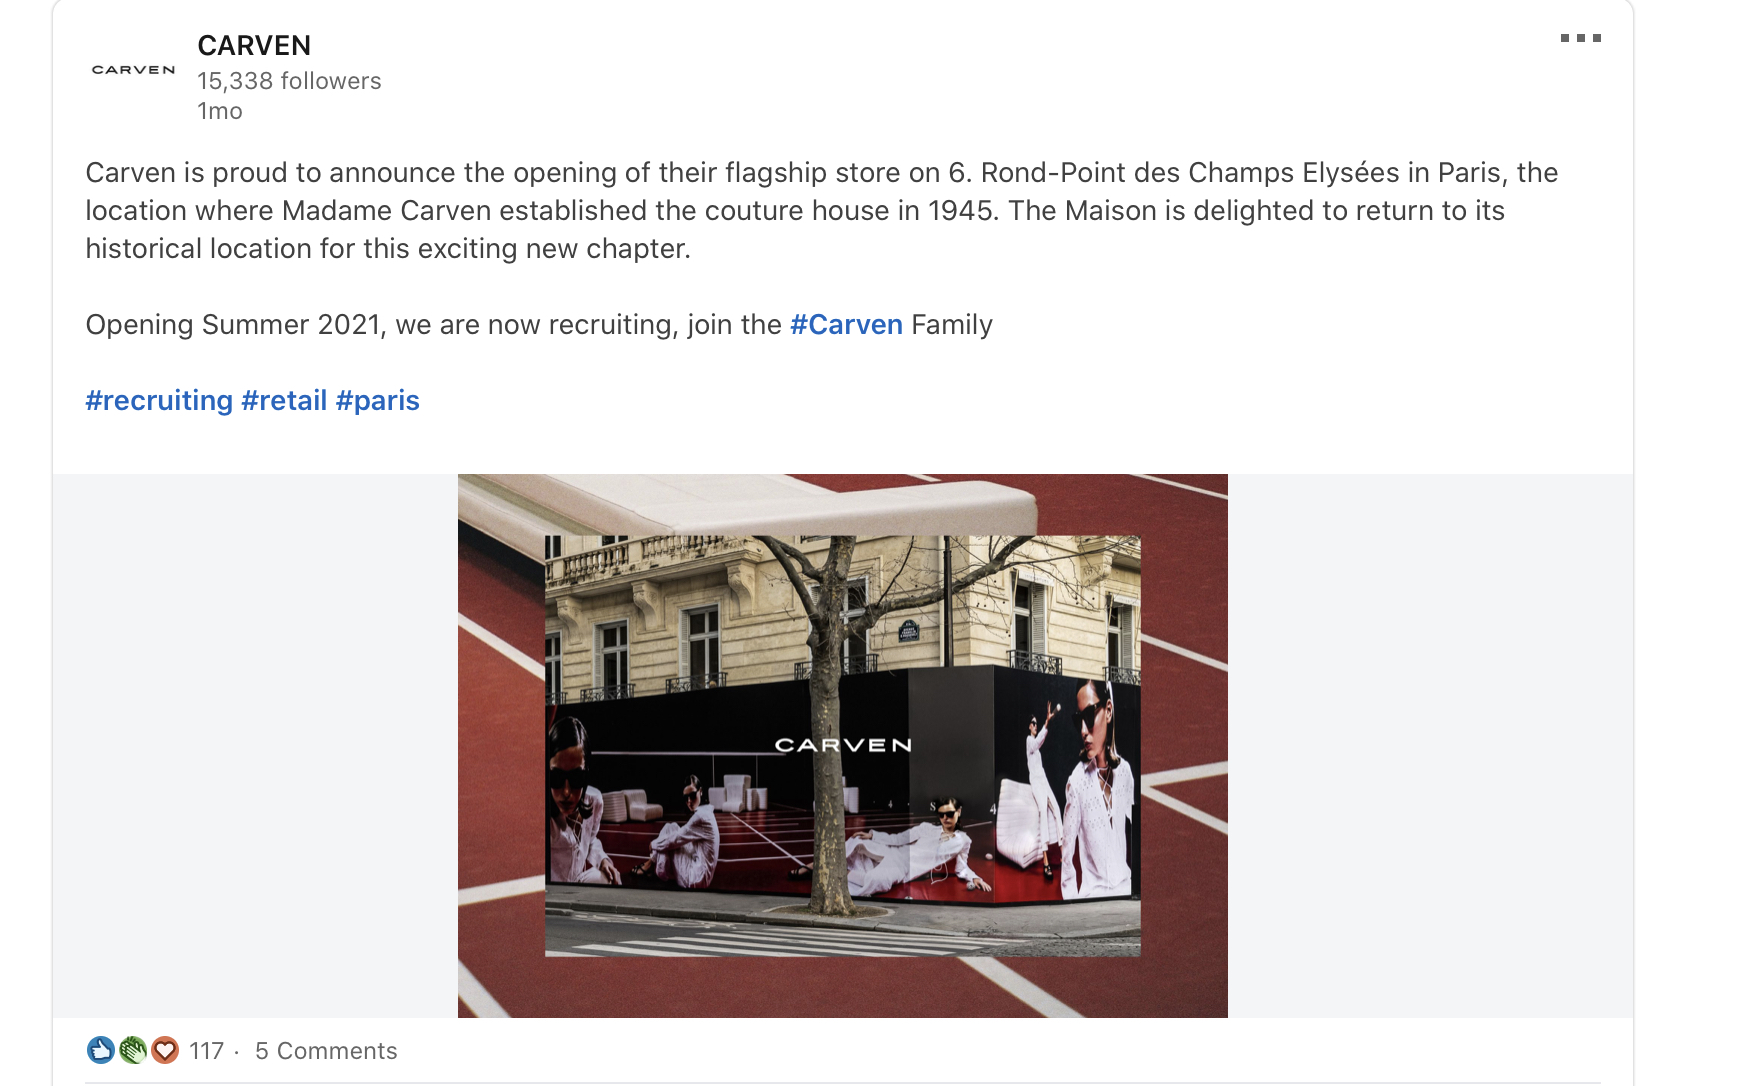The image size is (1756, 1086).
Task: Click the green celebrate reaction icon
Action: [133, 1050]
